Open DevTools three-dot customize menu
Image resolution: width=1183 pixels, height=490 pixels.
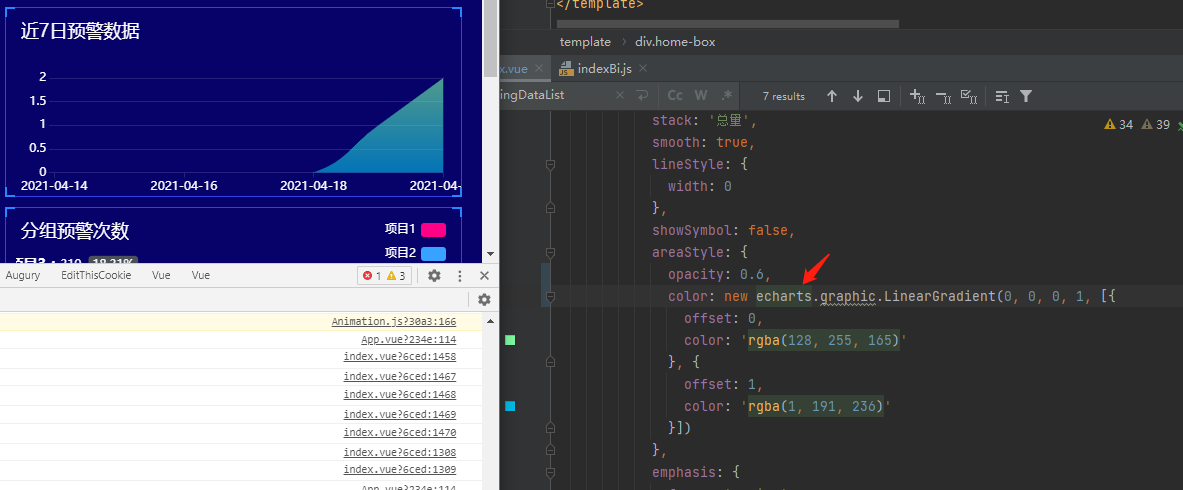click(x=459, y=276)
